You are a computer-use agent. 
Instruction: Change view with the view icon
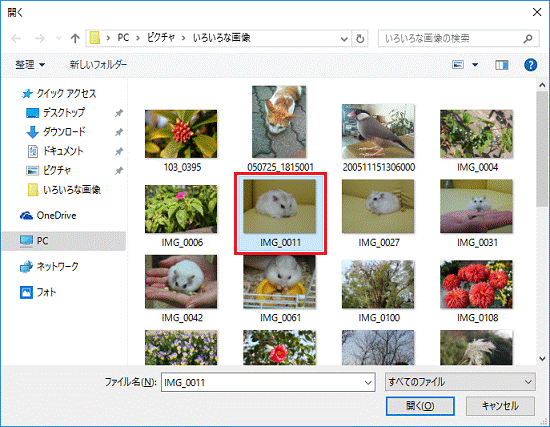click(x=458, y=65)
